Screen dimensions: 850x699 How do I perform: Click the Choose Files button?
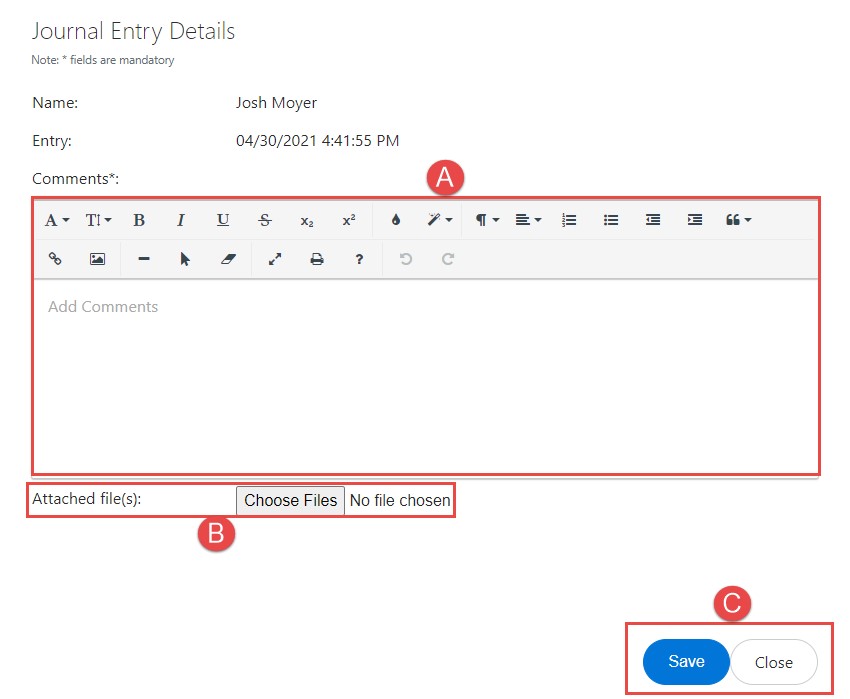pos(290,501)
